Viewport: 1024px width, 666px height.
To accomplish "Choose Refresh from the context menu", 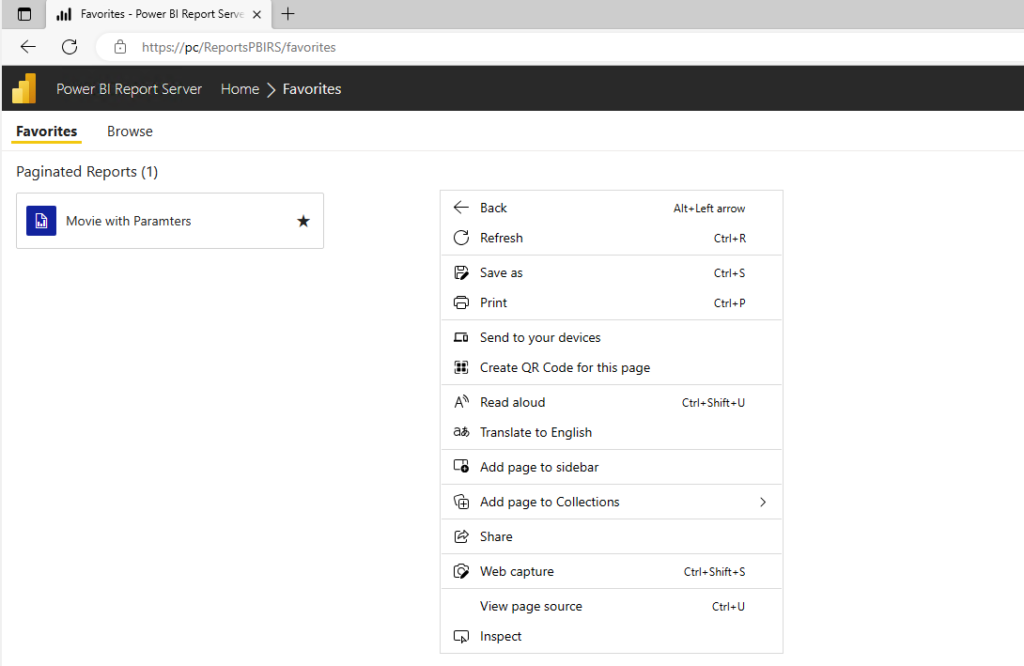I will pyautogui.click(x=611, y=238).
